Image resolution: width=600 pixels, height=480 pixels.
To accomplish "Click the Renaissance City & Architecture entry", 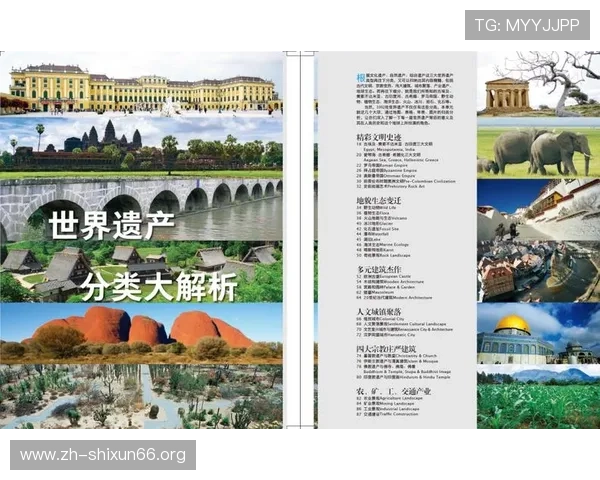I will [405, 329].
